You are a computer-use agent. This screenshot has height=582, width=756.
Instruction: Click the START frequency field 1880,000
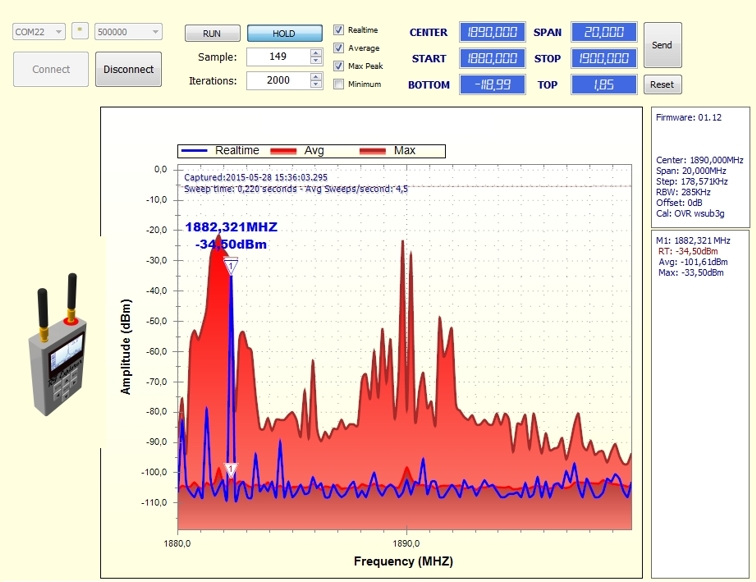(492, 58)
